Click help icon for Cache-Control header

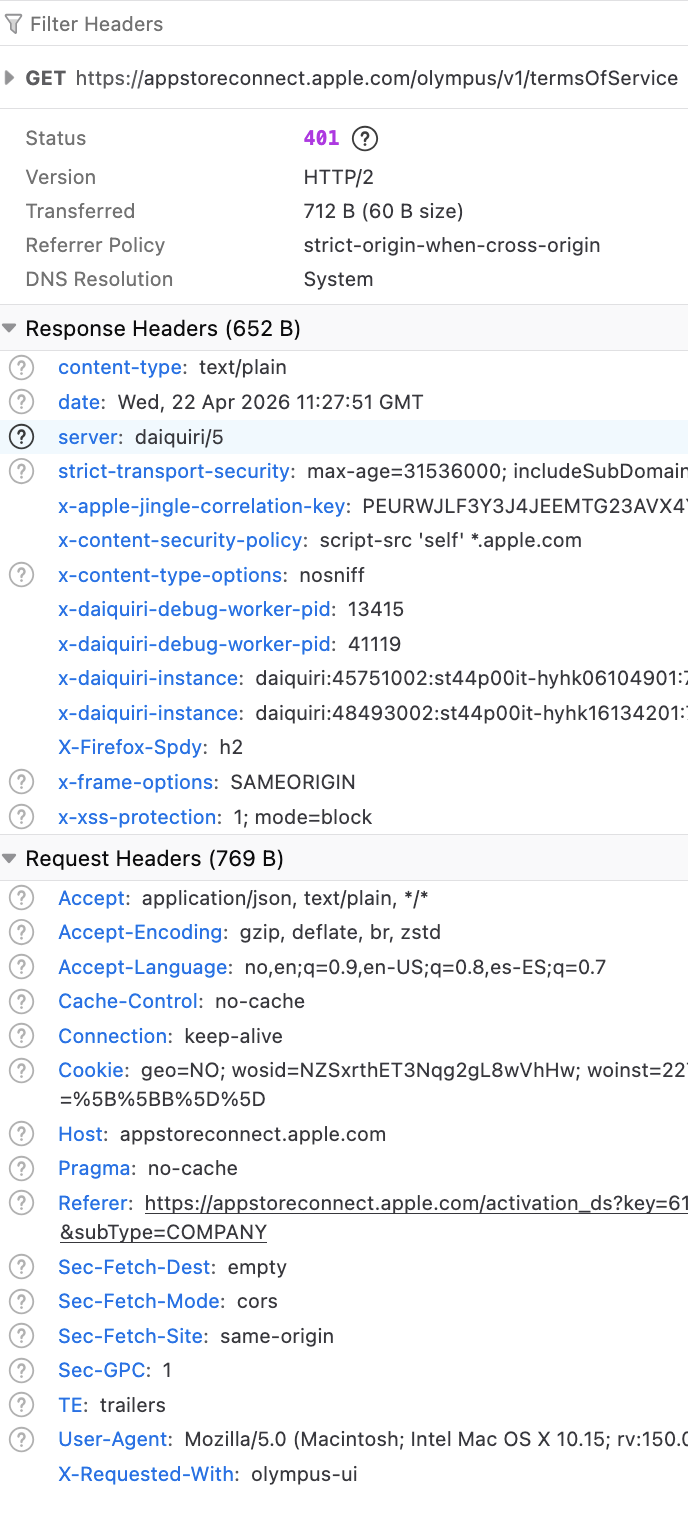click(x=20, y=1002)
